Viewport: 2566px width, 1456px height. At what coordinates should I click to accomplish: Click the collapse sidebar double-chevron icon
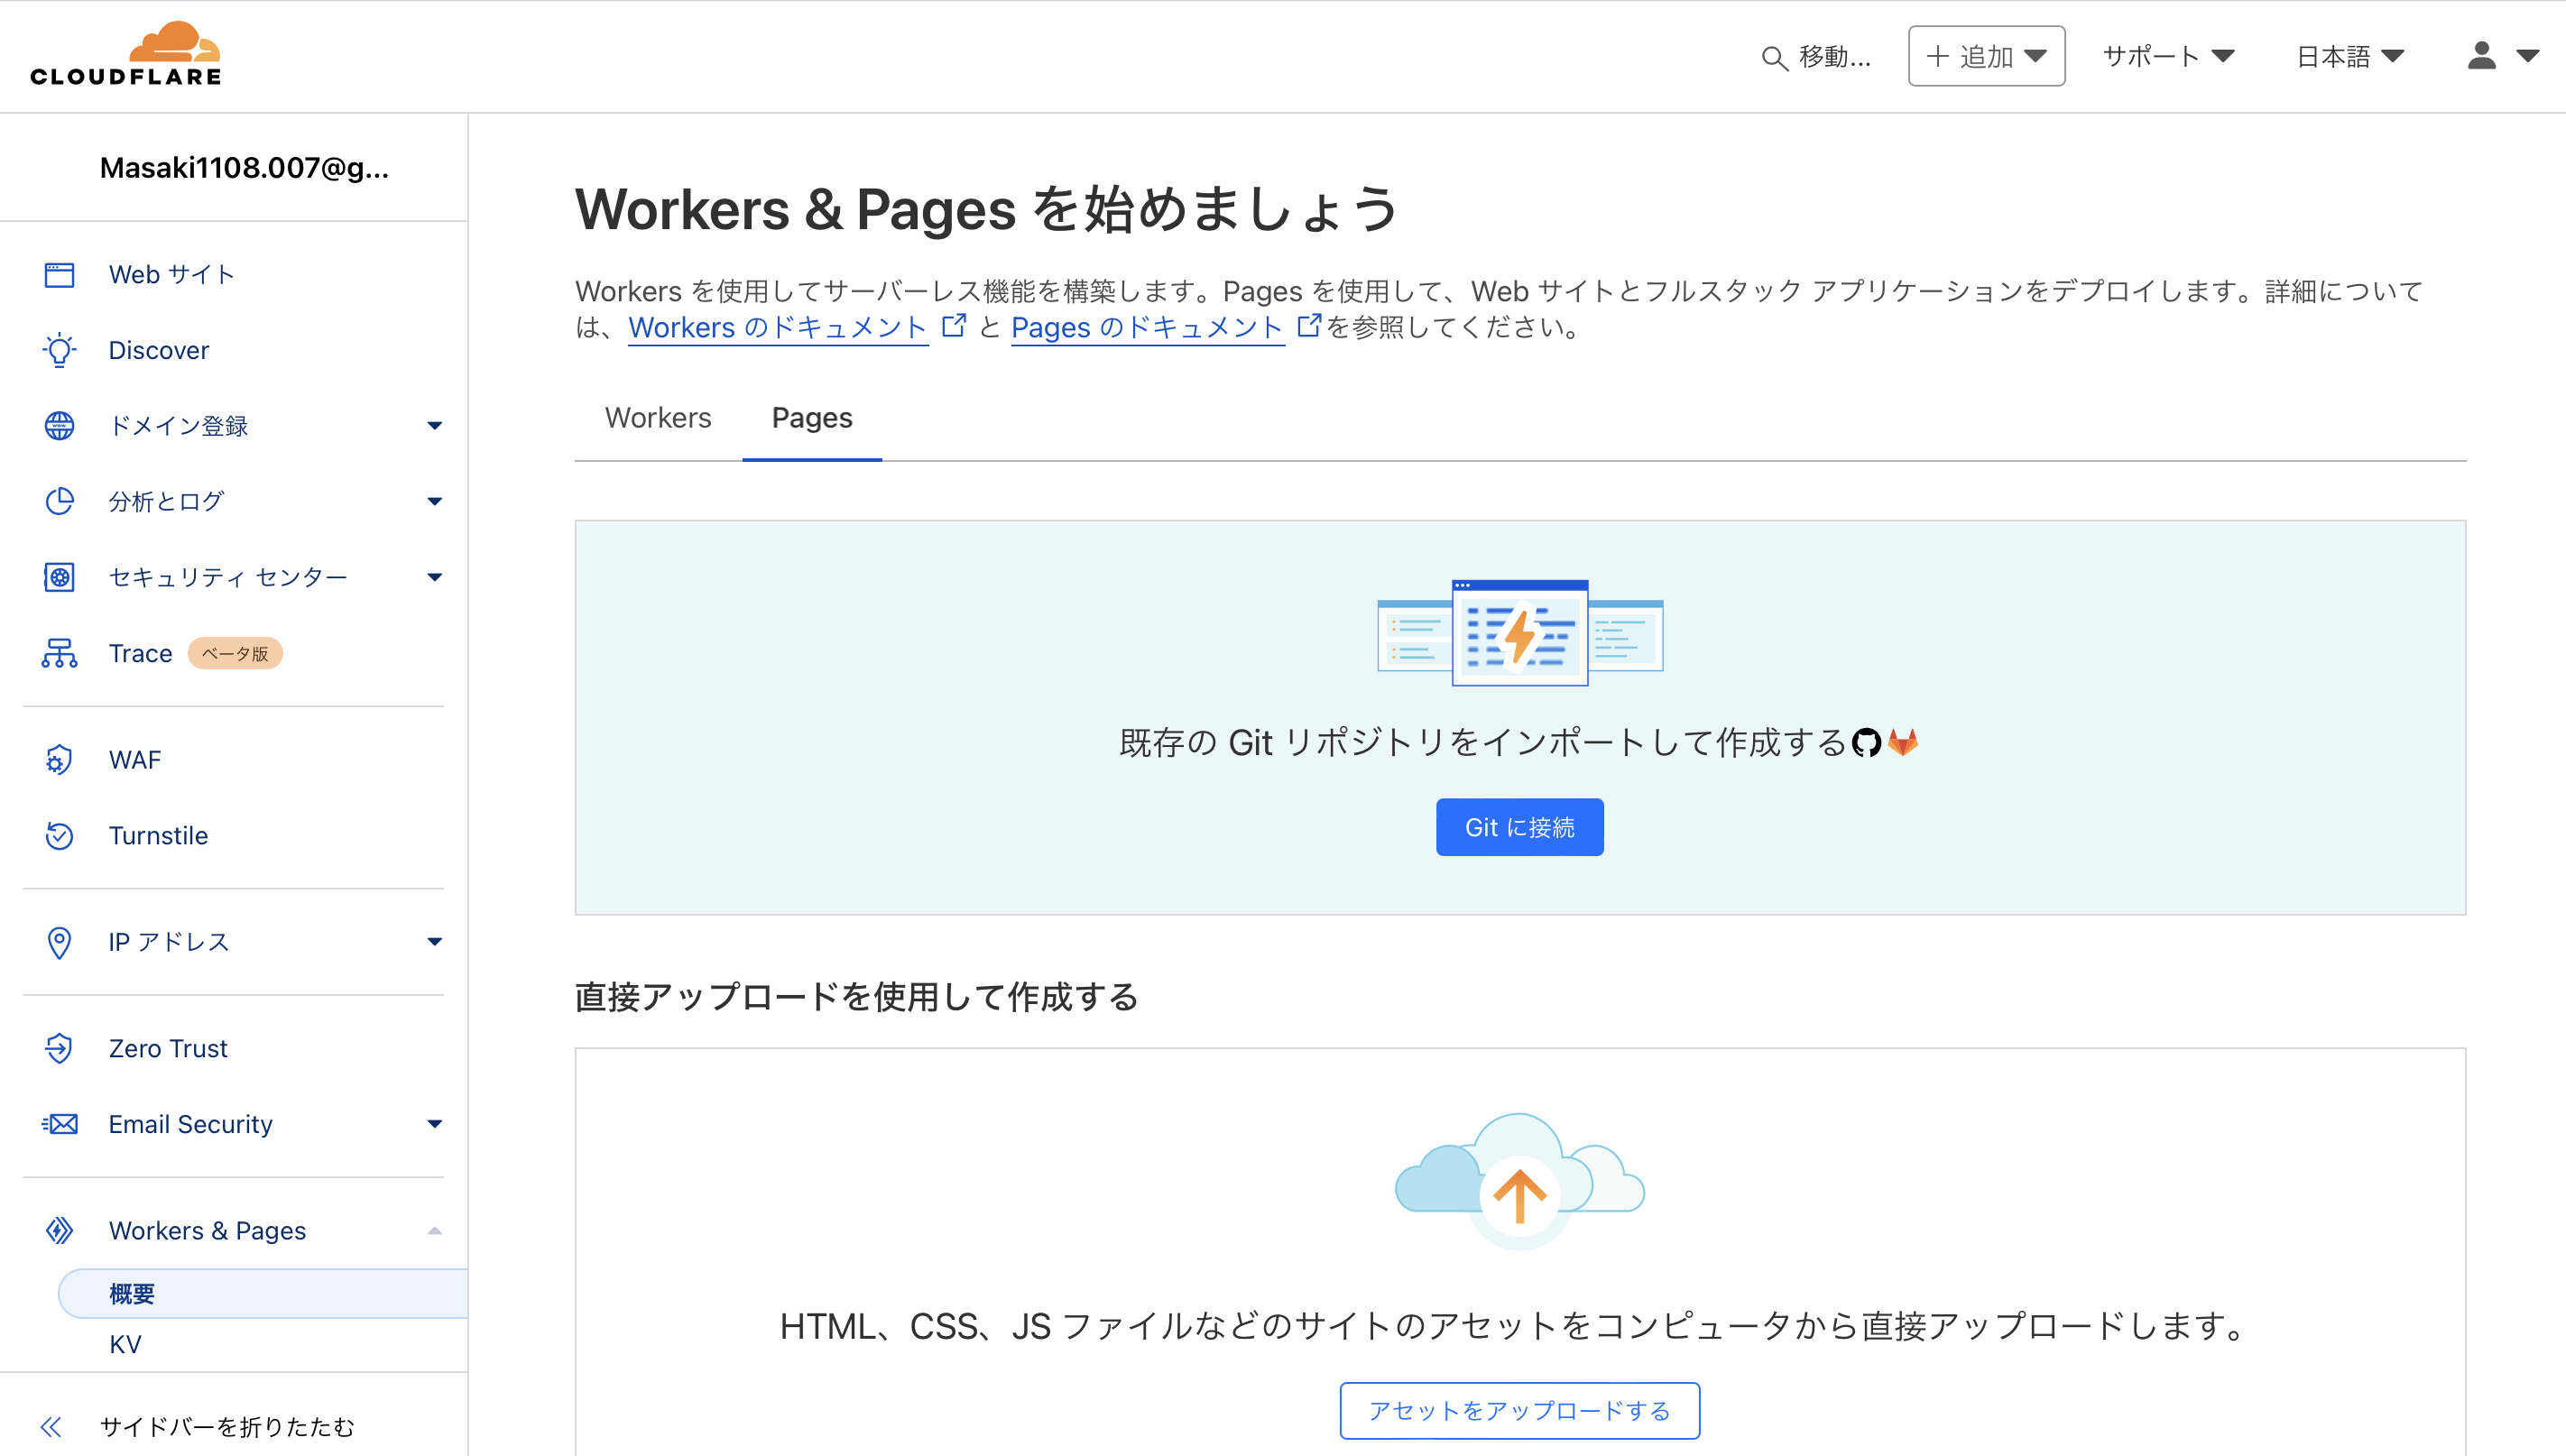click(51, 1427)
